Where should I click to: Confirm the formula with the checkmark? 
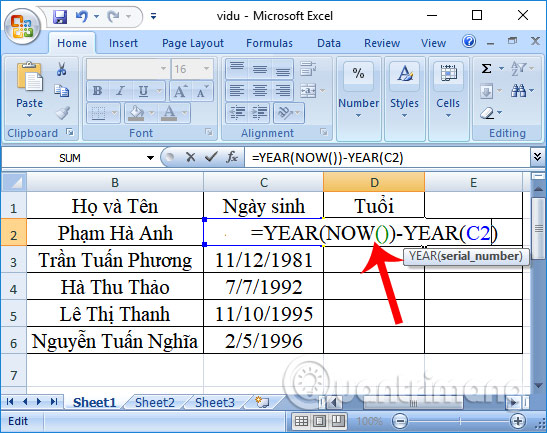click(211, 157)
